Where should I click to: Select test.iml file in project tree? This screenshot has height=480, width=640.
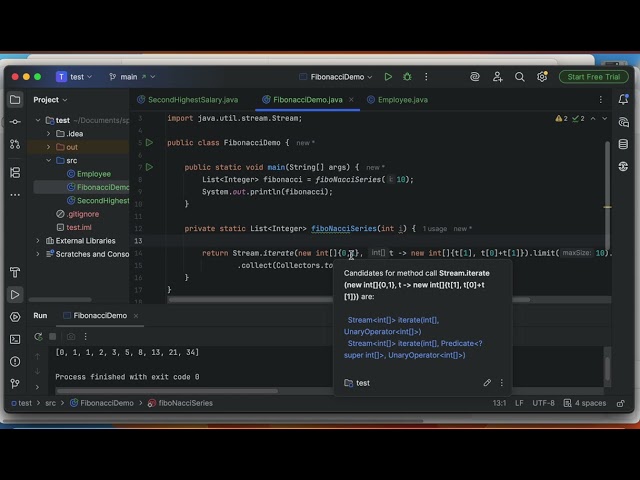tap(74, 227)
